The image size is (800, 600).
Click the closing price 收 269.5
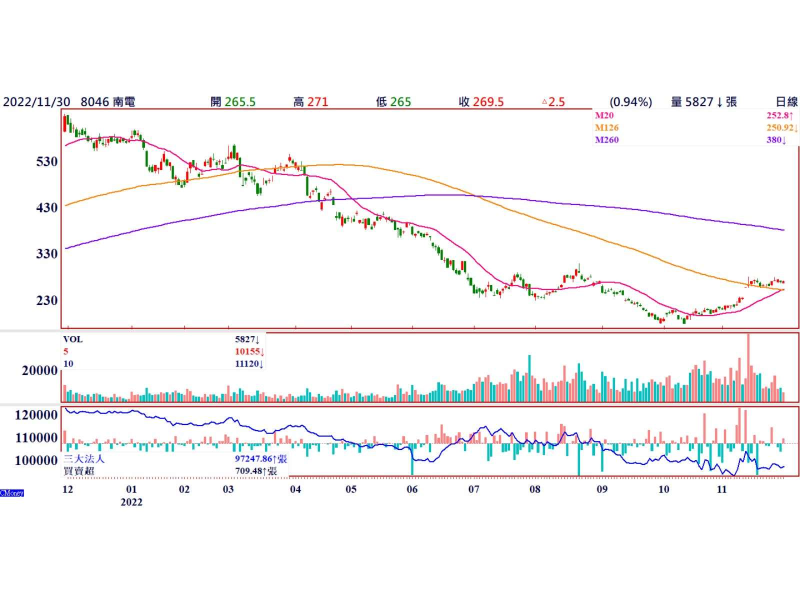point(481,102)
